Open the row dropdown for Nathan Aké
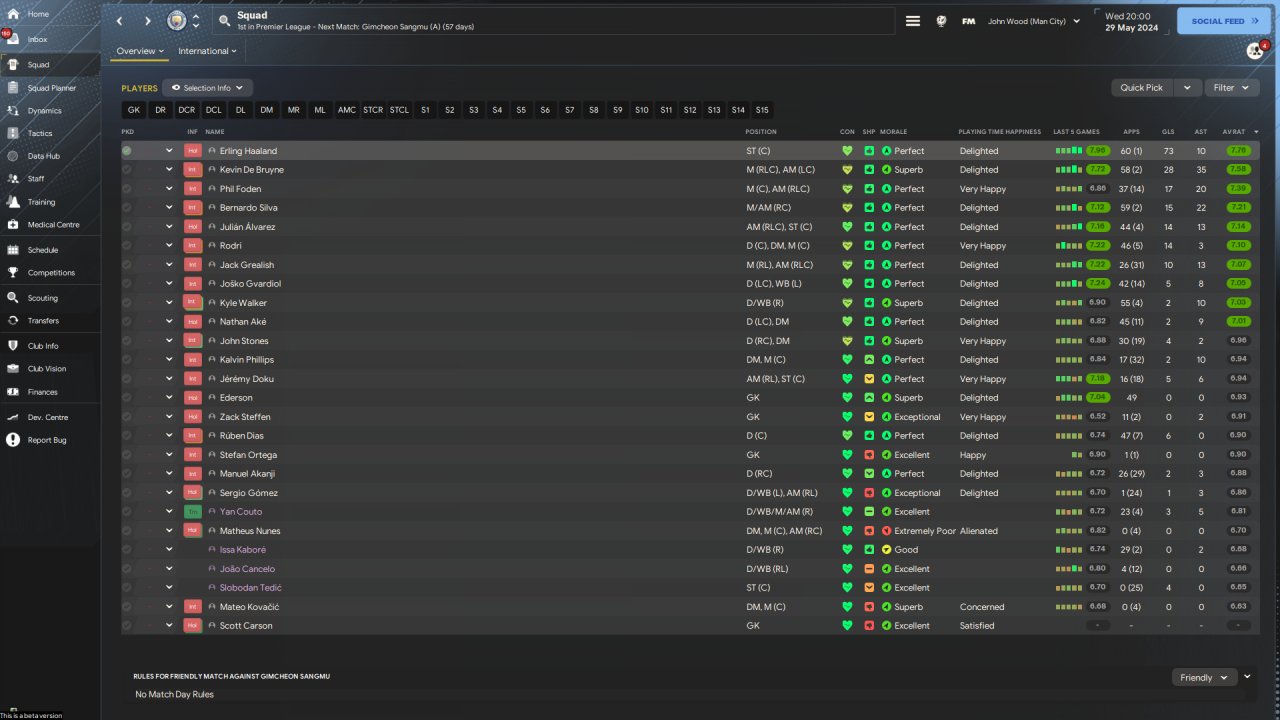This screenshot has width=1280, height=720. pos(169,322)
